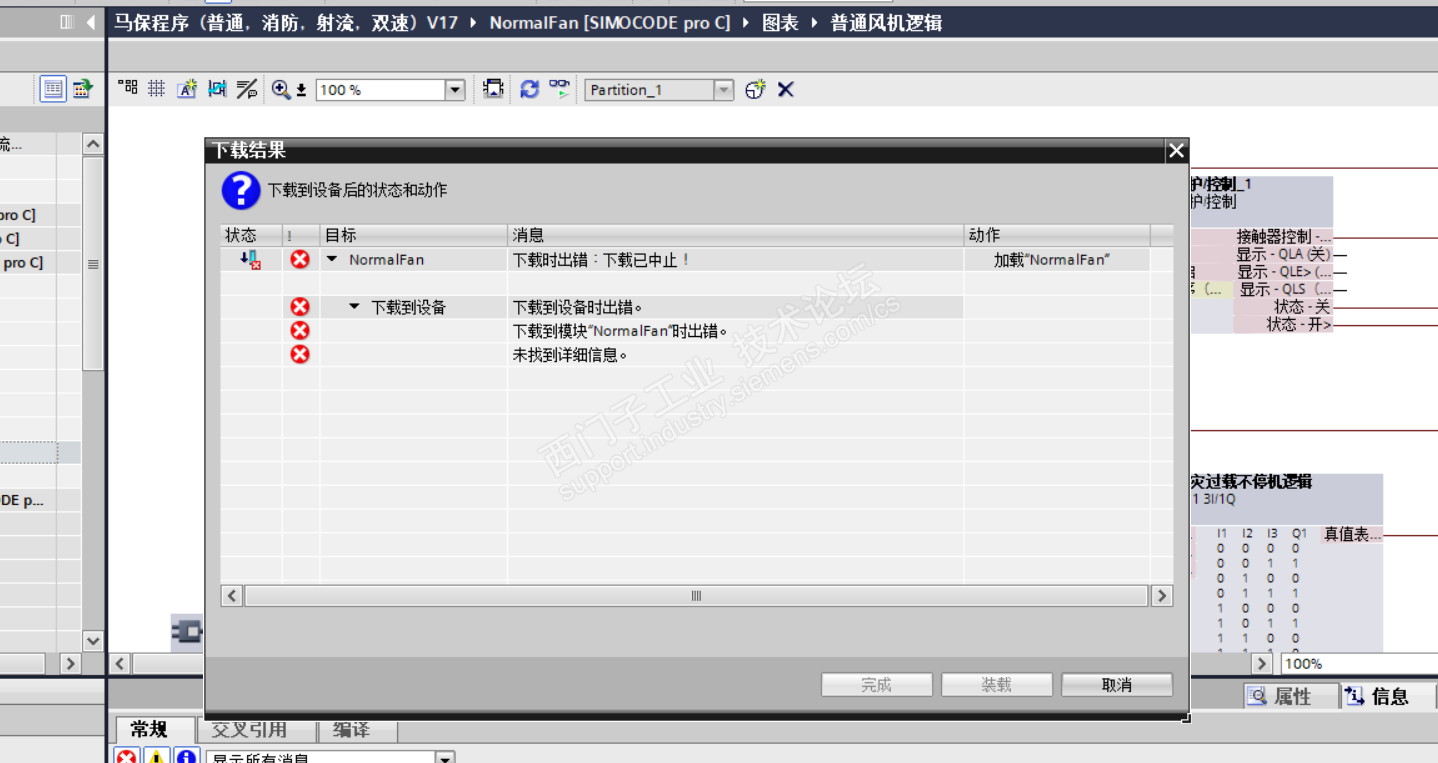
Task: Open the 显示所有消息 filter dropdown
Action: (445, 757)
